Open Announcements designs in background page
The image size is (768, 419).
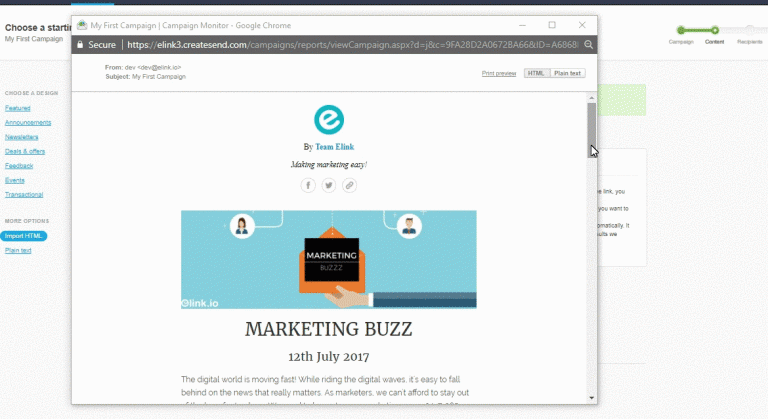(28, 123)
